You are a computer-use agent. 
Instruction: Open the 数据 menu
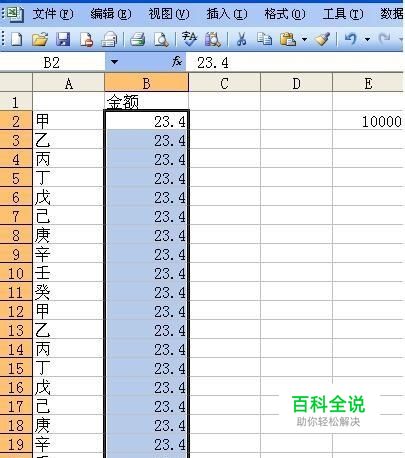(392, 14)
